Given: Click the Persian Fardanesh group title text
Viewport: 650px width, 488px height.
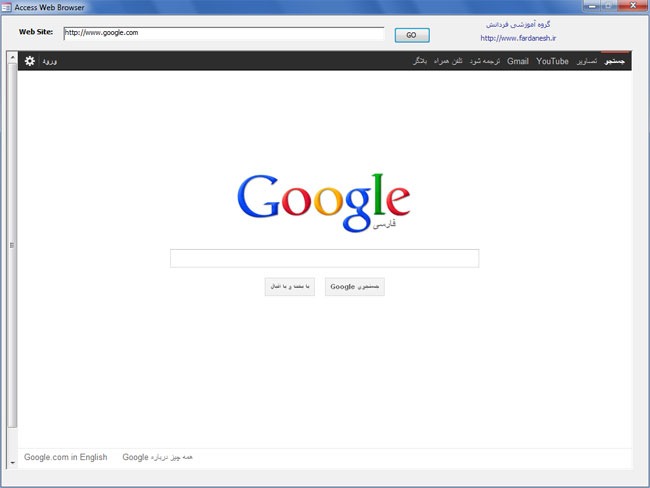Looking at the screenshot, I should (518, 24).
